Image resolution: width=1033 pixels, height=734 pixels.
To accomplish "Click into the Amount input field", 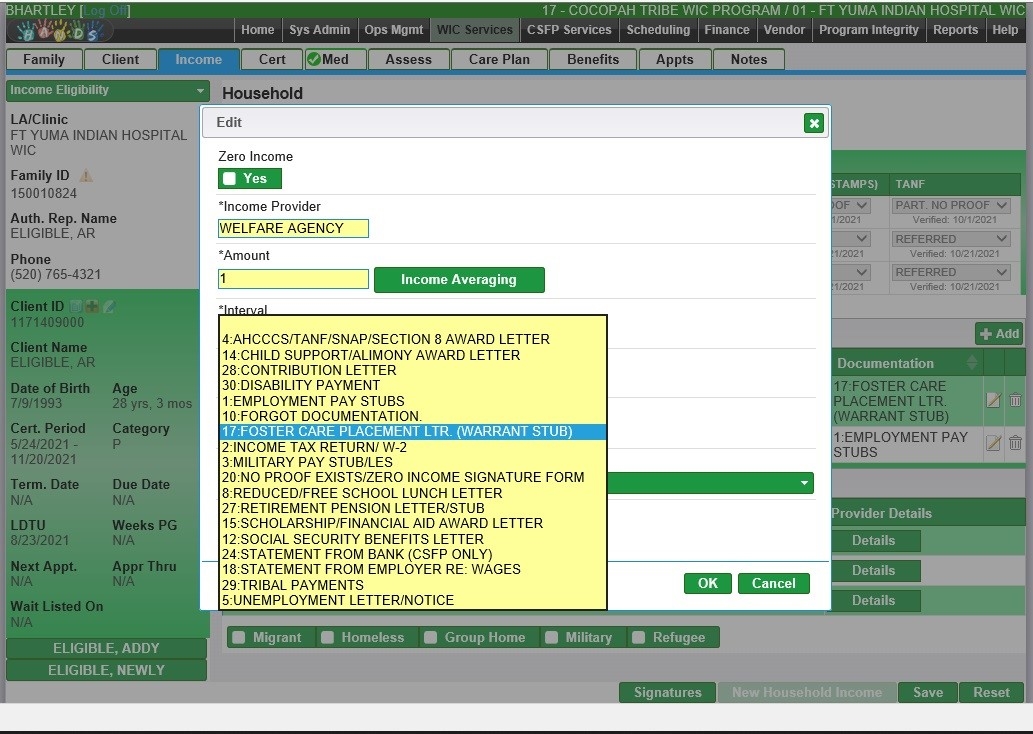I will [293, 280].
